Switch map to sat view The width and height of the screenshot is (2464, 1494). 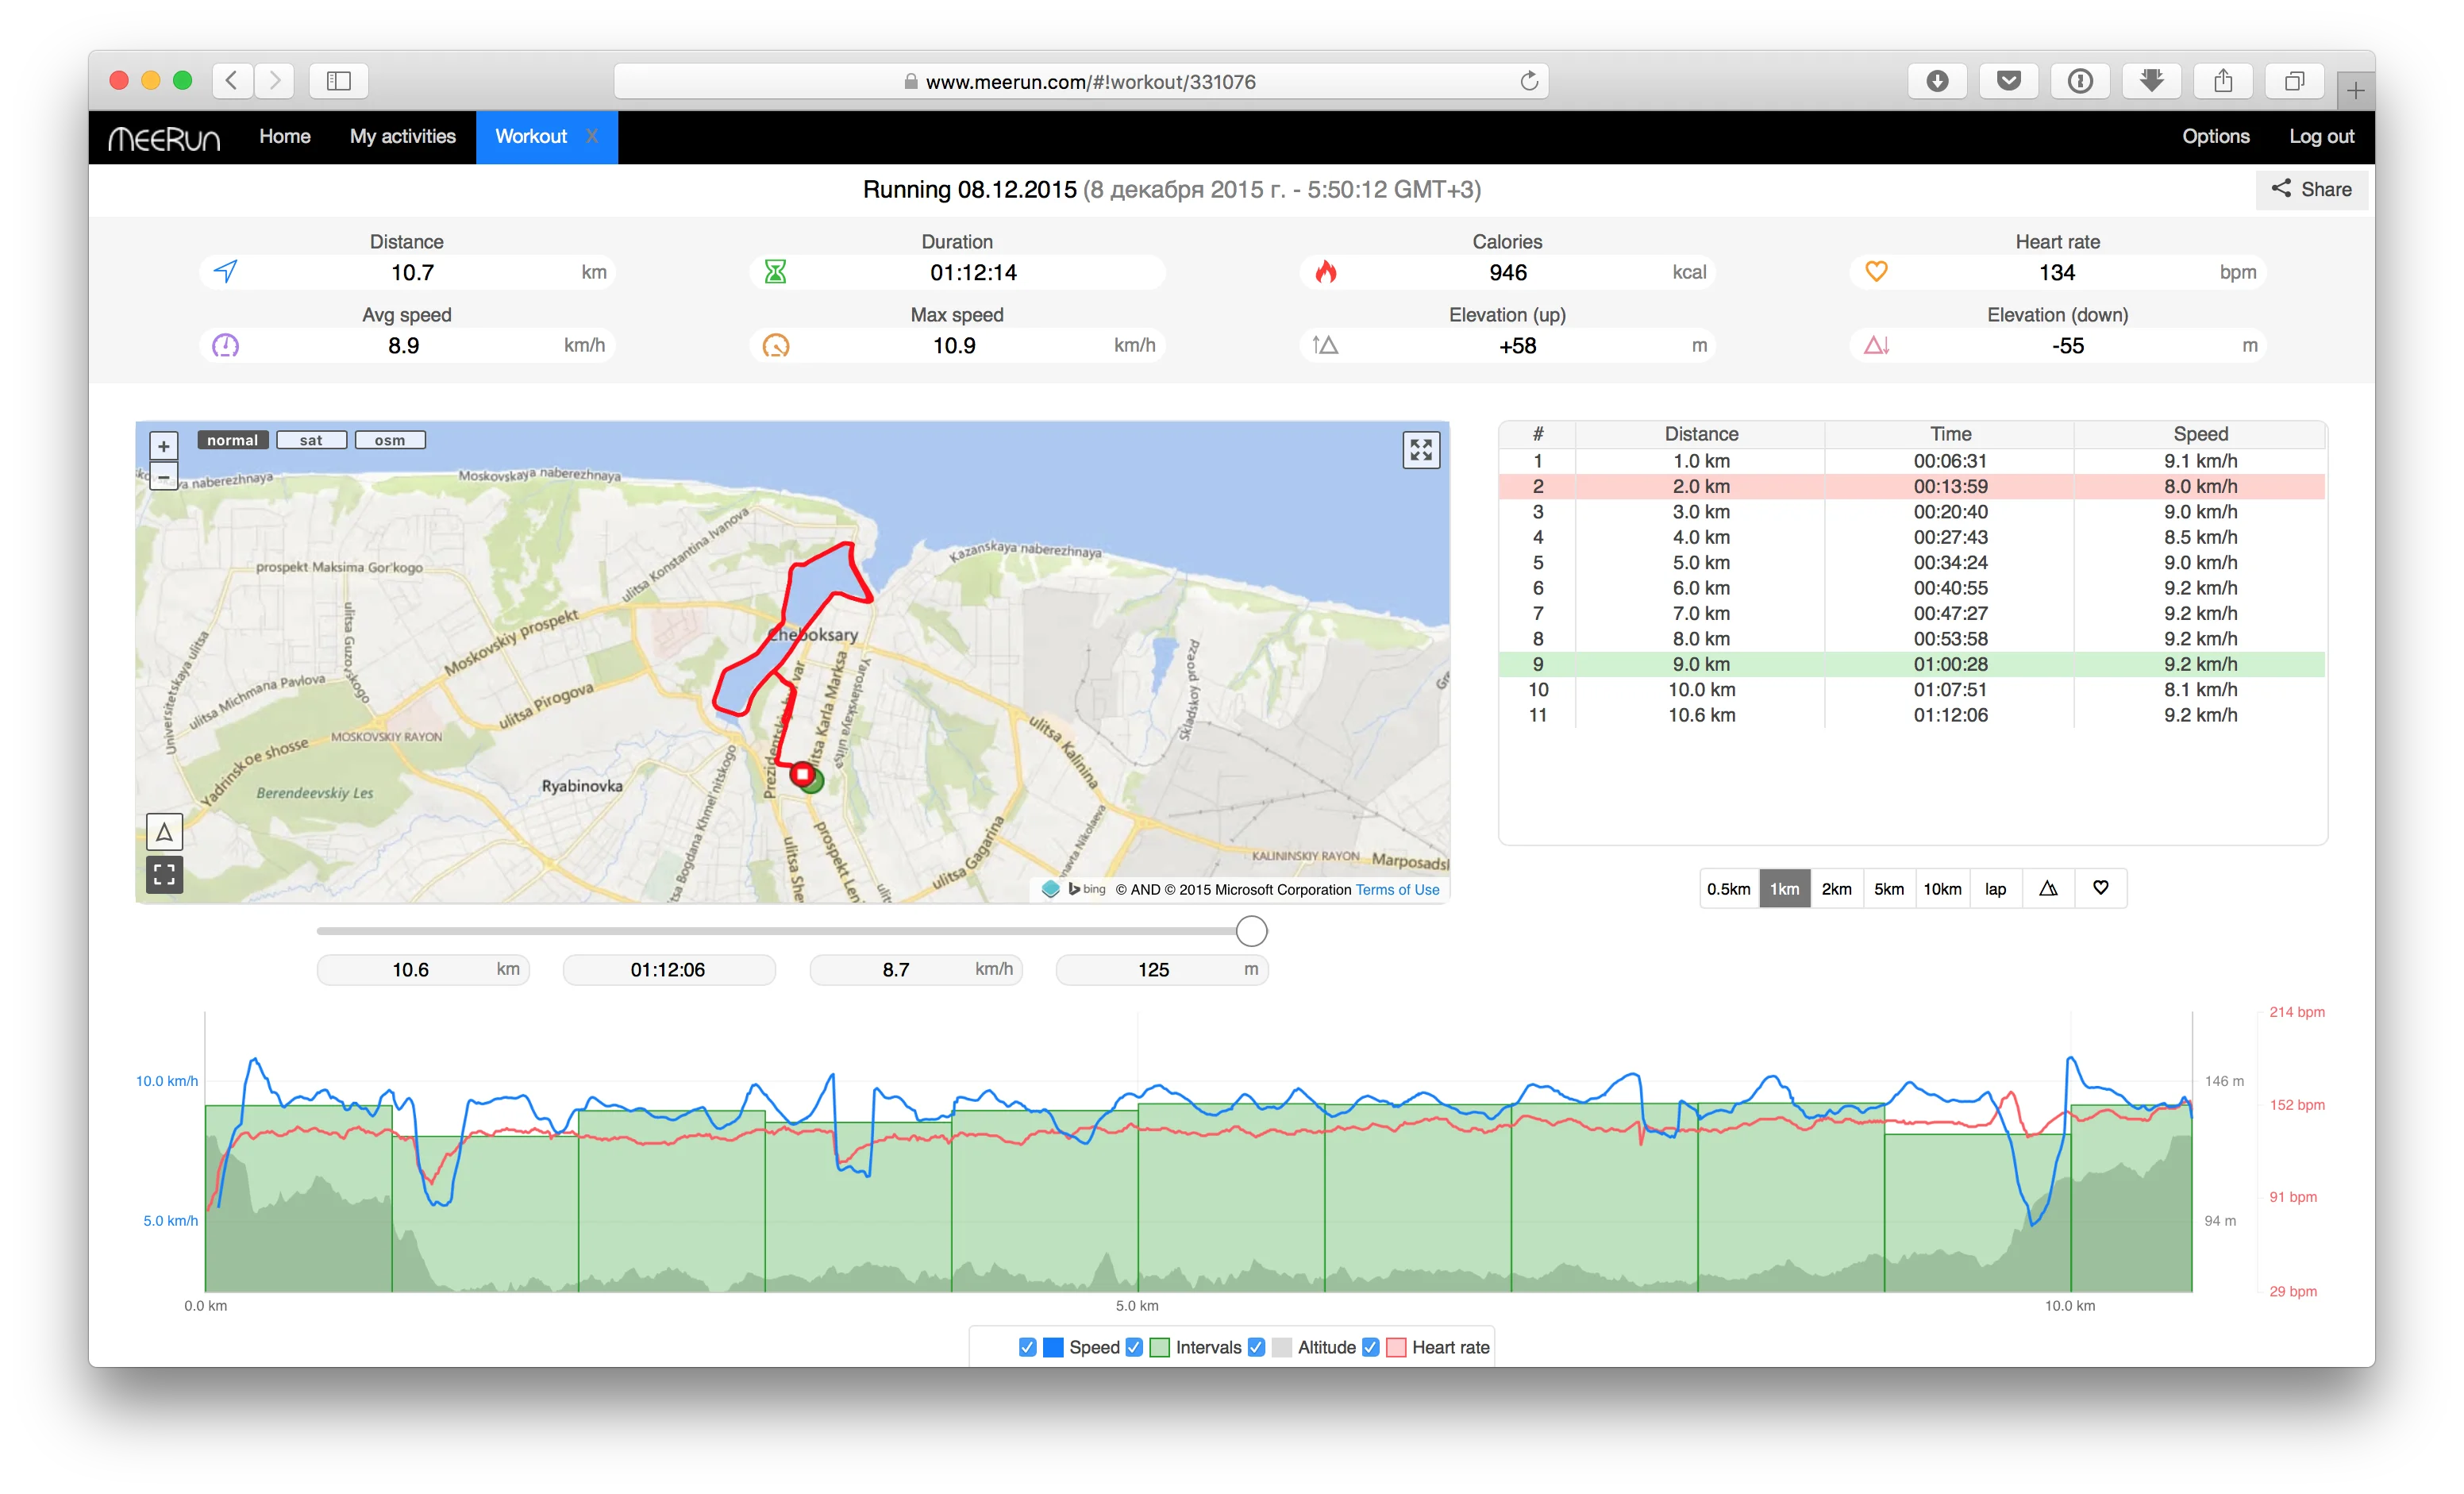pos(311,440)
